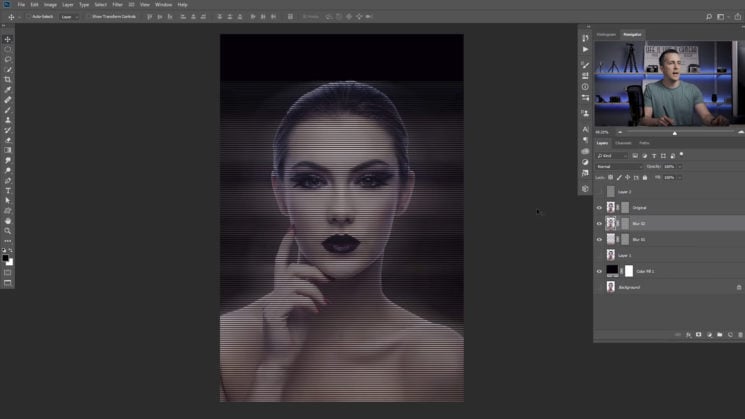Image resolution: width=745 pixels, height=419 pixels.
Task: Open the Auto-Select Layer dropdown
Action: [68, 17]
